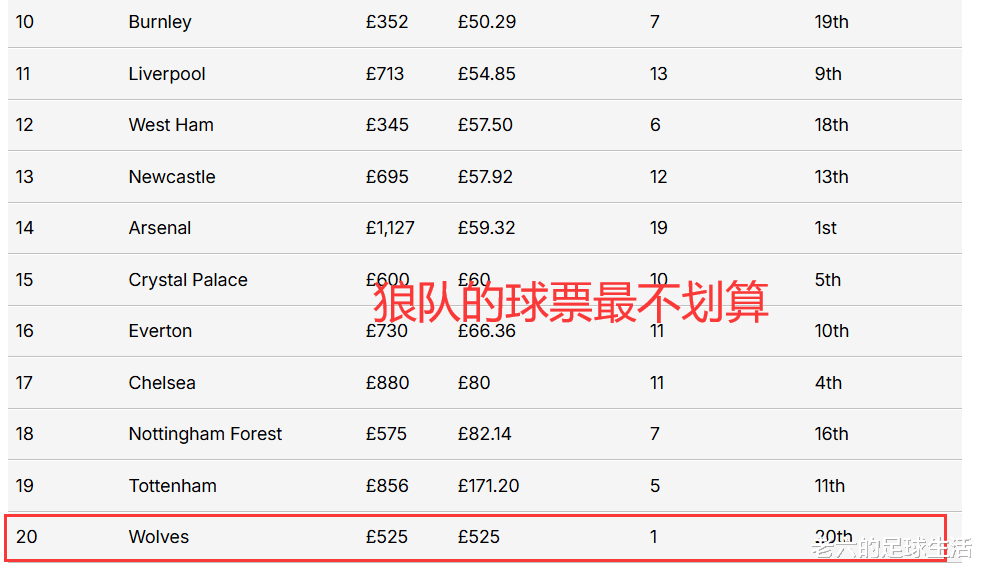Select Liverpool's £713 price cell

387,74
